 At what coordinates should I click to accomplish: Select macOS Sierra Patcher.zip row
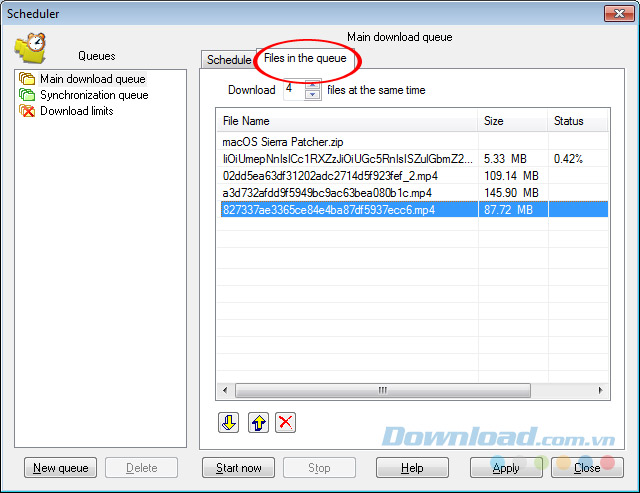(413, 142)
